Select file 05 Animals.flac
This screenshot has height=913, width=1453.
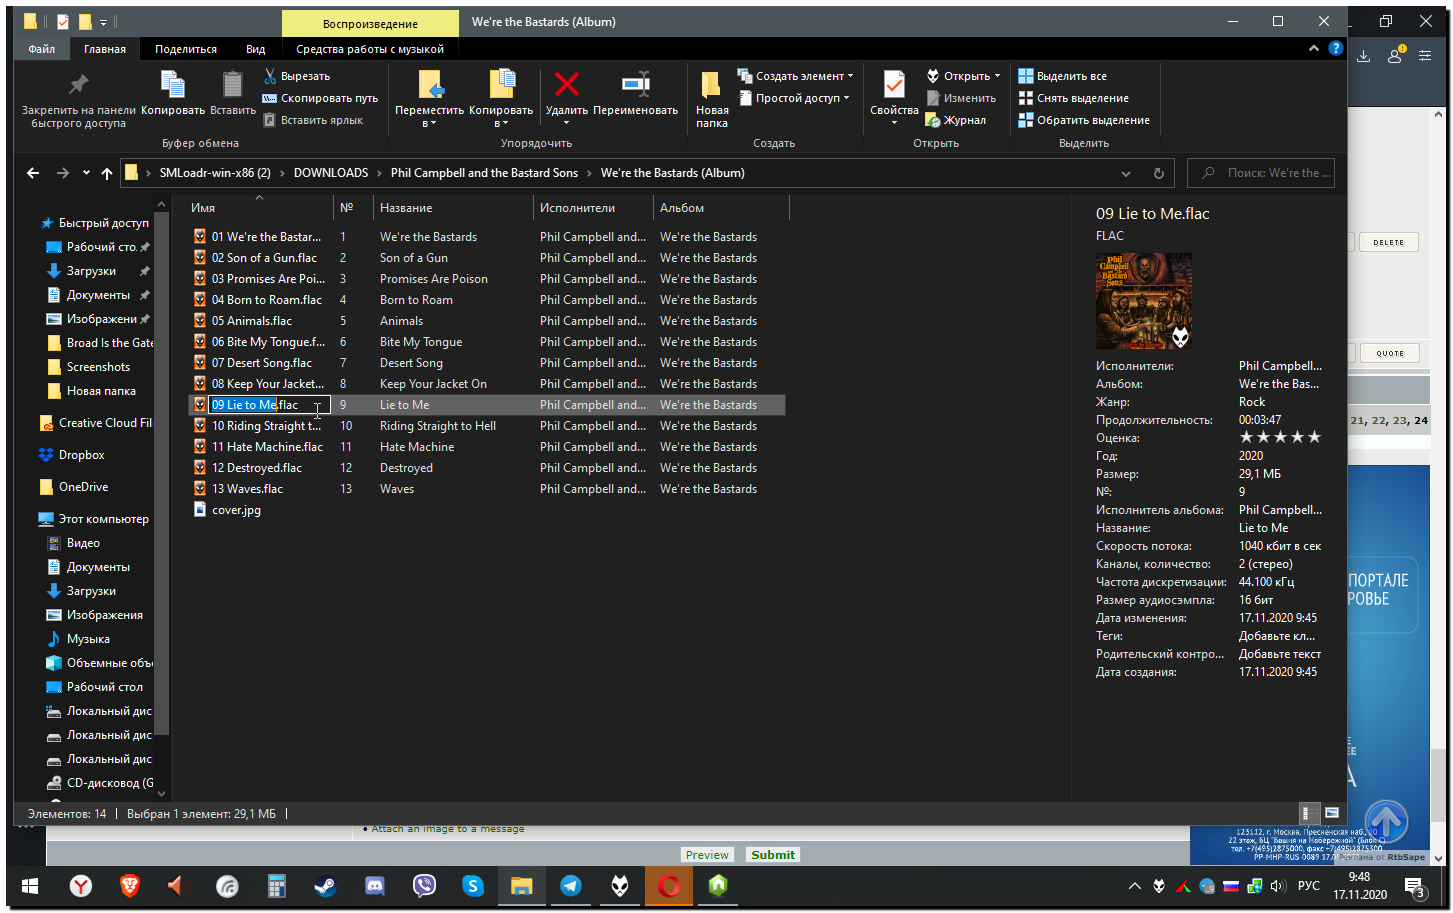click(252, 321)
